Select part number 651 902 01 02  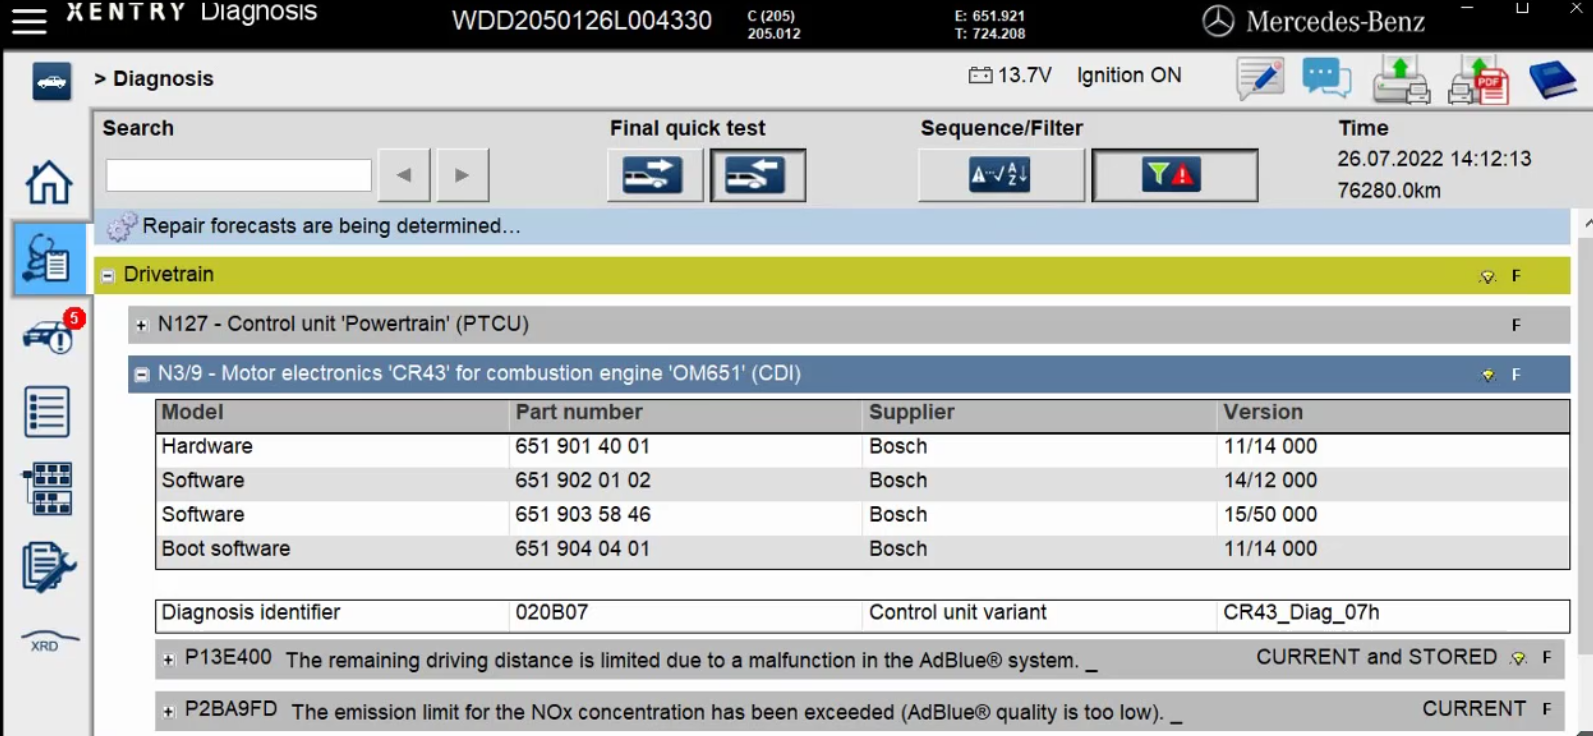pyautogui.click(x=583, y=480)
